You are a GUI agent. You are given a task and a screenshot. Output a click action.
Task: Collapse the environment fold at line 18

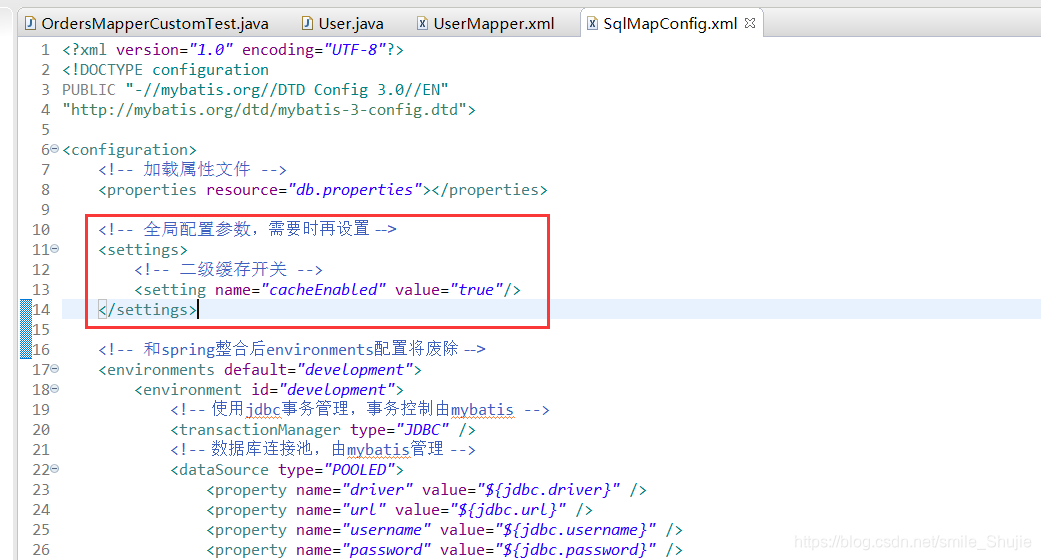[x=54, y=388]
